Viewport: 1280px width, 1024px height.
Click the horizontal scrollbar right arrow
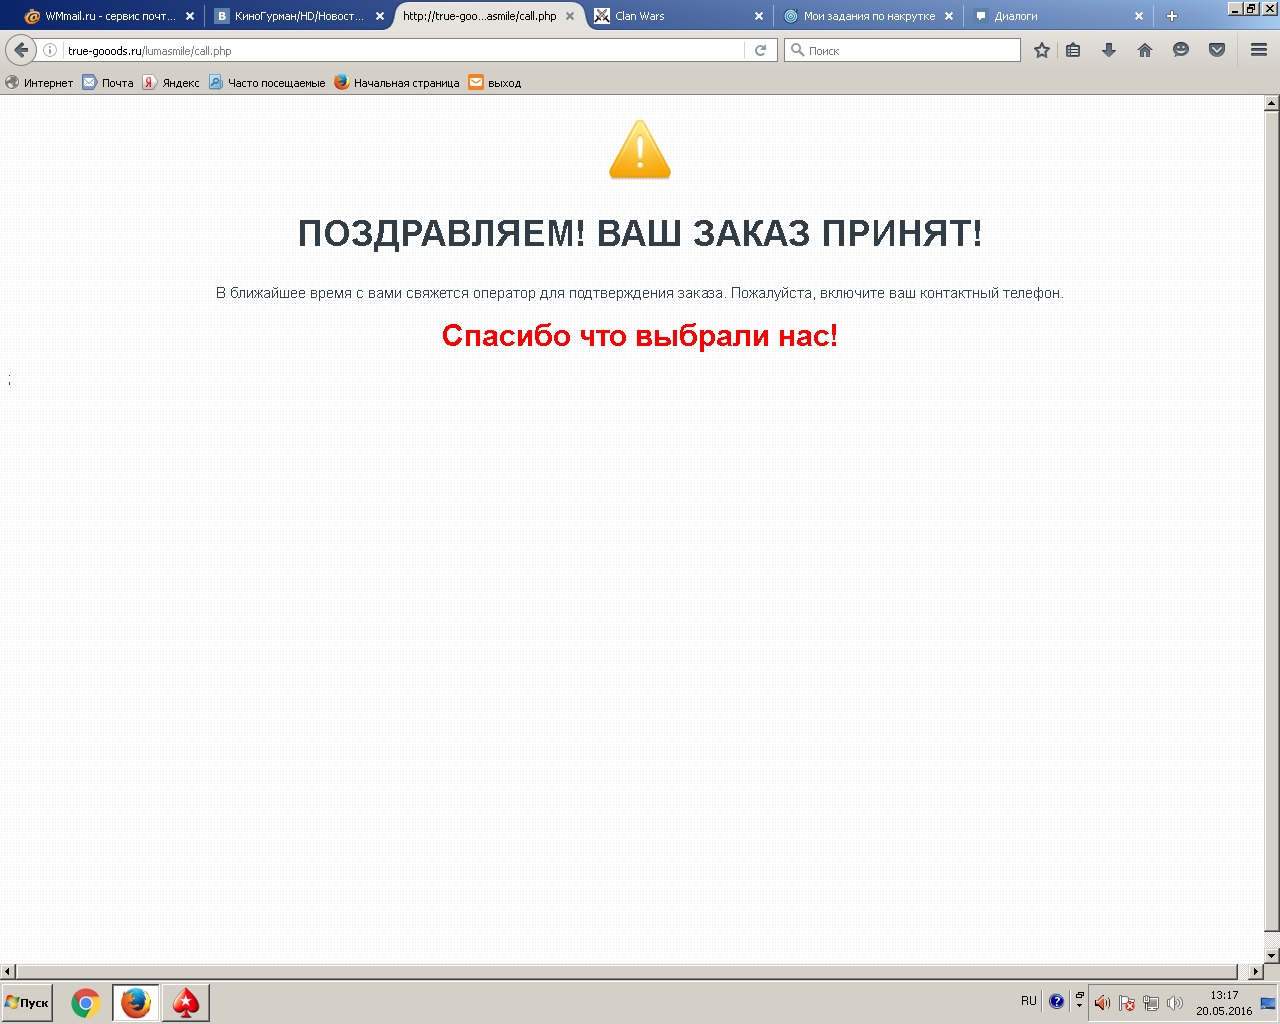(1256, 971)
